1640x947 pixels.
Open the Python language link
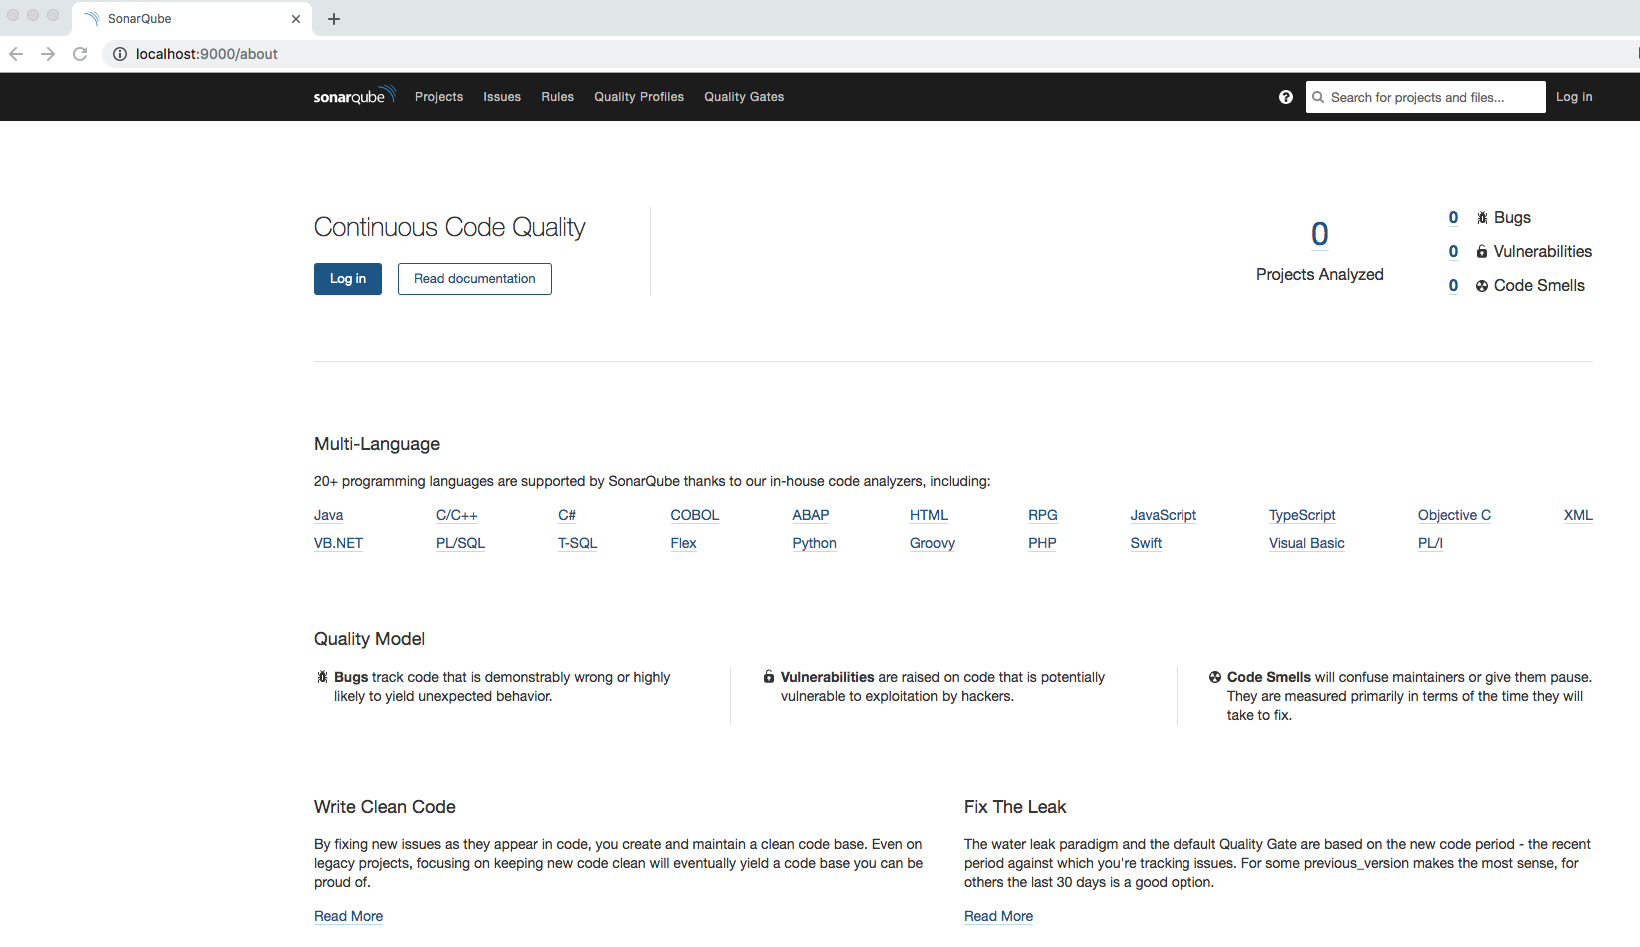(814, 543)
